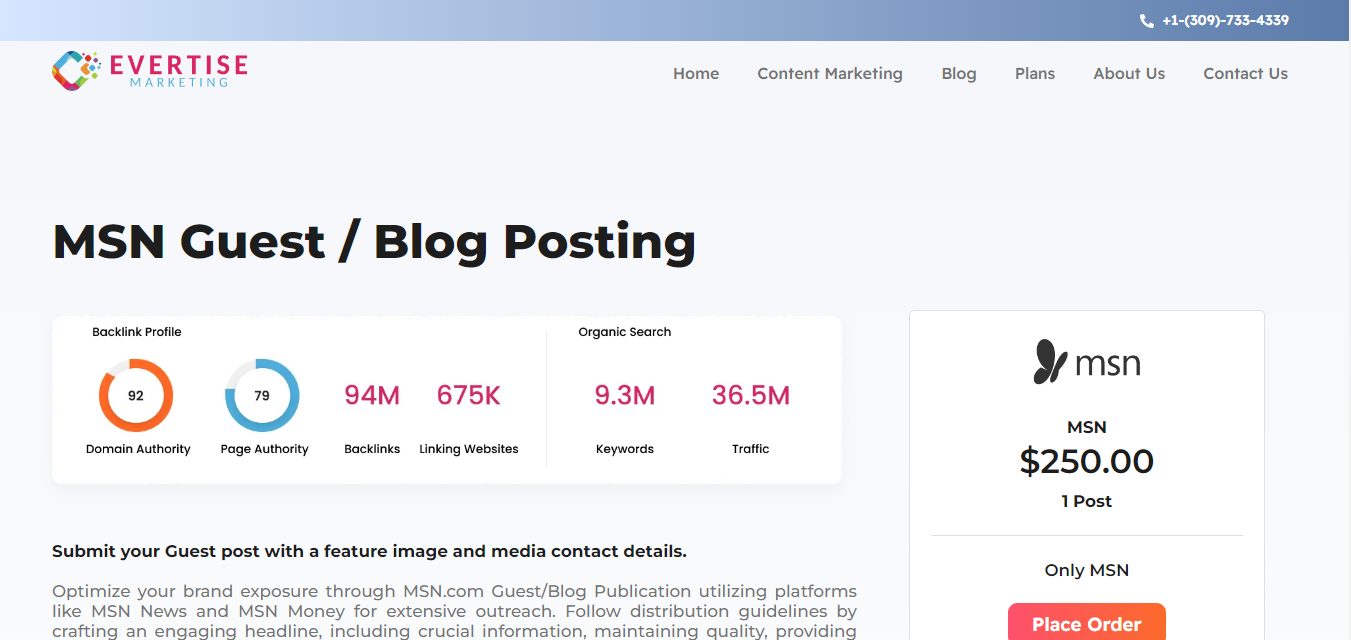The width and height of the screenshot is (1351, 640).
Task: Click the Backlink Profile label
Action: [x=137, y=332]
